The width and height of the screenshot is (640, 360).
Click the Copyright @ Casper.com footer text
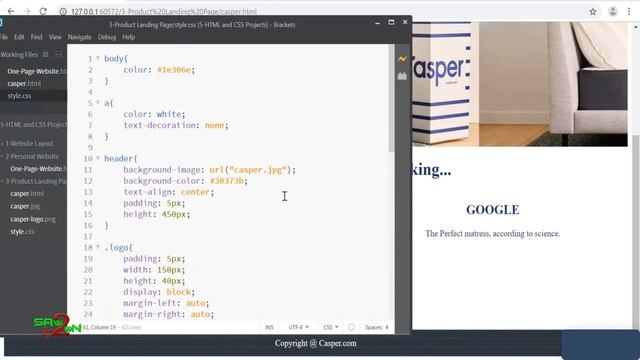316,343
